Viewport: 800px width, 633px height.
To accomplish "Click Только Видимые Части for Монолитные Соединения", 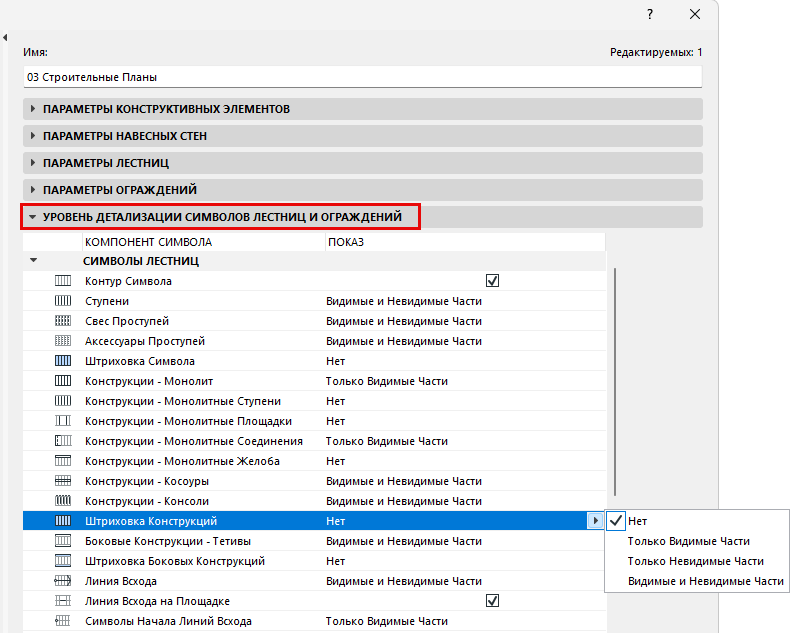I will [x=387, y=441].
